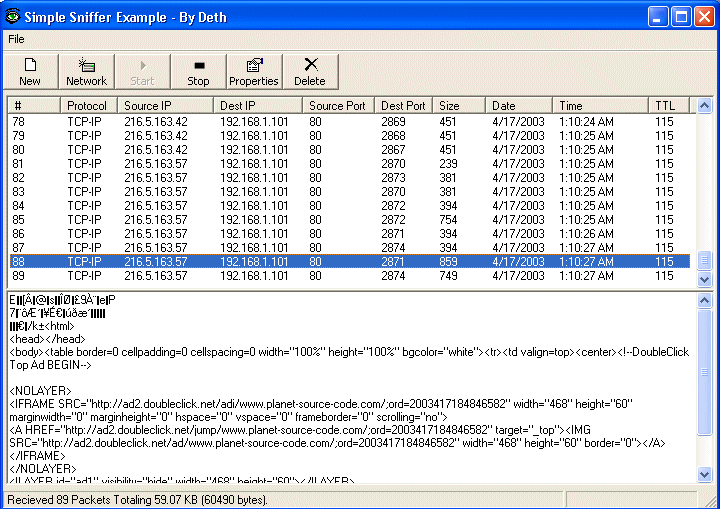The width and height of the screenshot is (720, 509).
Task: Click the Dest Port column header
Action: 404,105
